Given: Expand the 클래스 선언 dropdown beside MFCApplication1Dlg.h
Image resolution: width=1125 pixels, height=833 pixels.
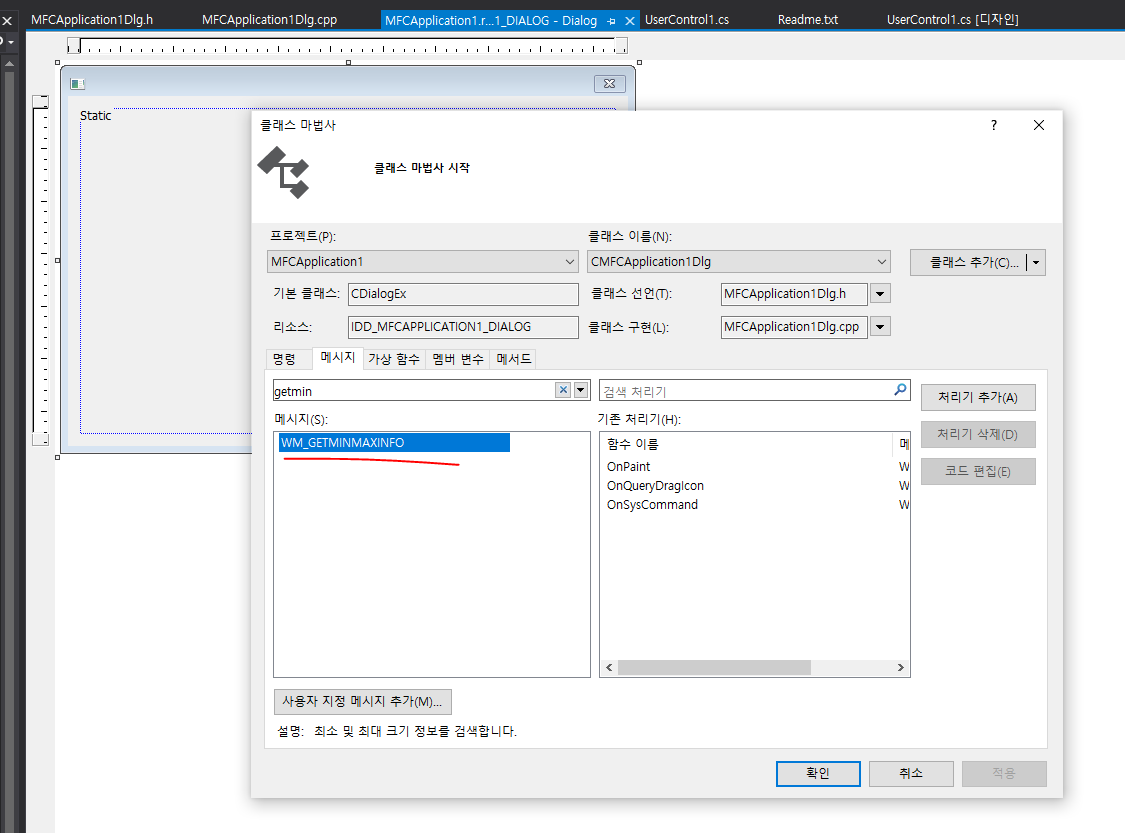Looking at the screenshot, I should (x=879, y=293).
